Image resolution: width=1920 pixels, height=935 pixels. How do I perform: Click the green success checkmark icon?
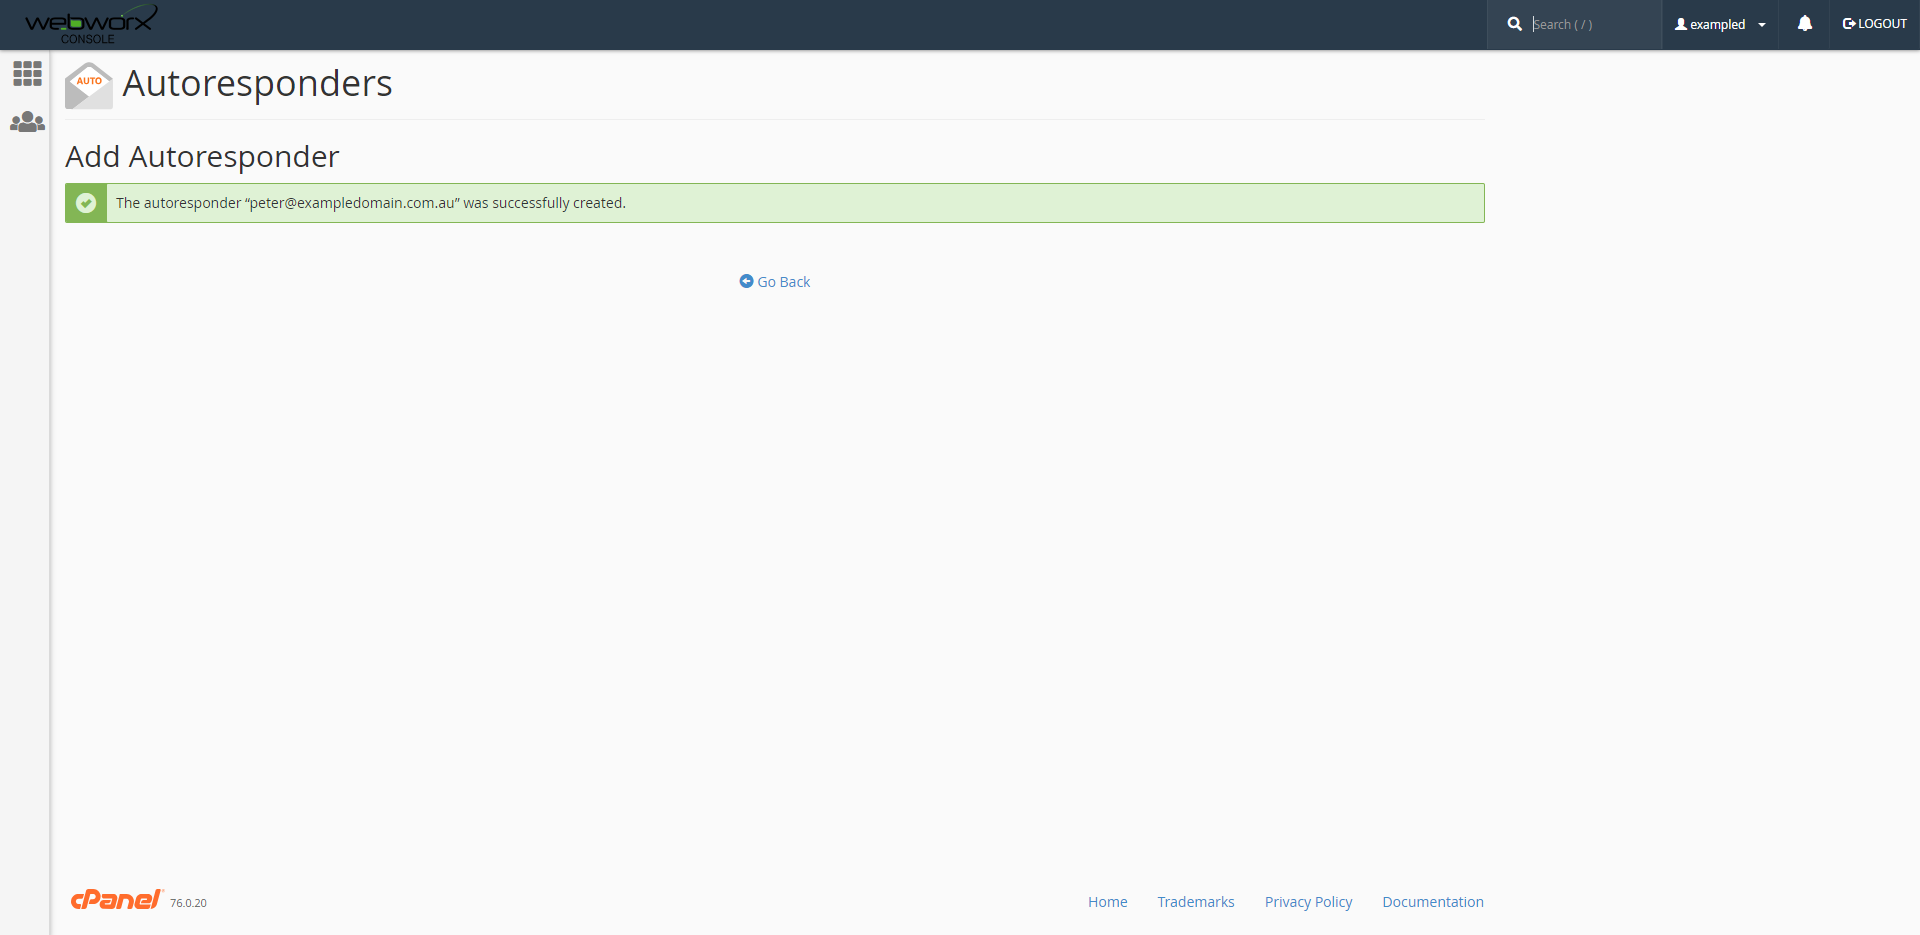click(86, 203)
